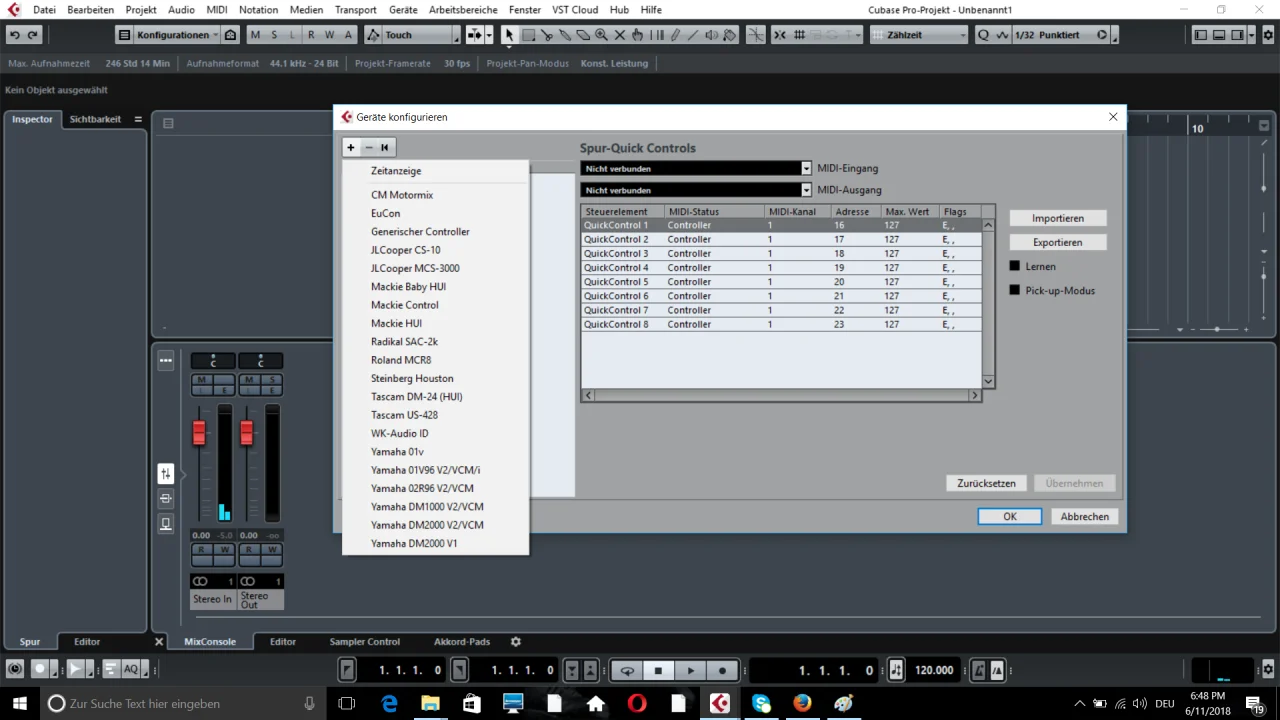Click the Record button in transport

(722, 670)
